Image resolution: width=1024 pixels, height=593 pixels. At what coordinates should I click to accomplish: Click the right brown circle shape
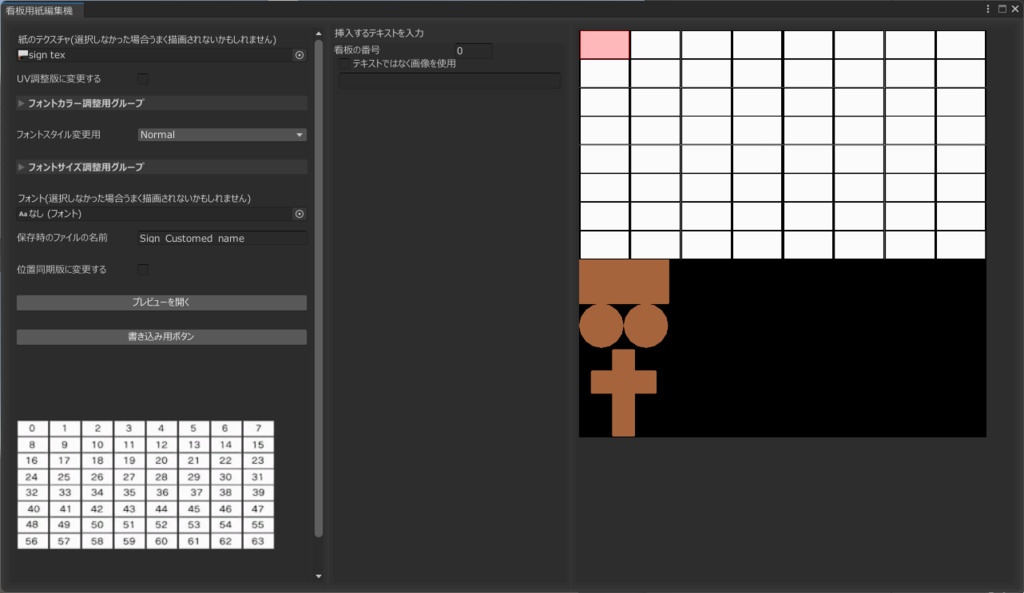point(646,325)
